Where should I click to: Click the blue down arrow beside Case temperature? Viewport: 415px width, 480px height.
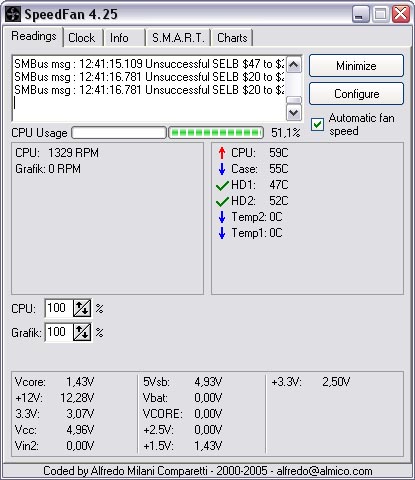[x=222, y=169]
